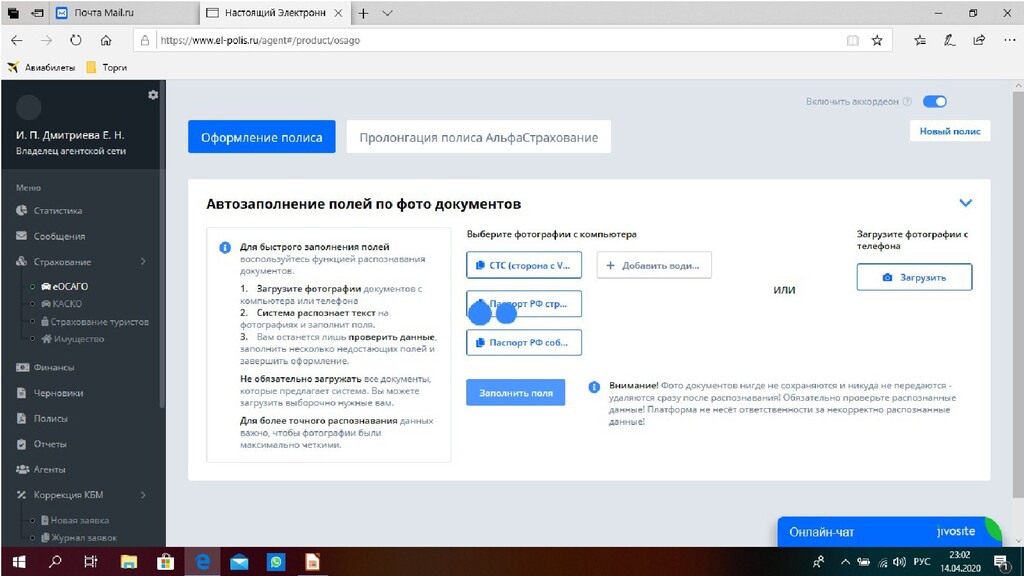
Task: Click the 'РУС' language indicator
Action: click(x=922, y=562)
